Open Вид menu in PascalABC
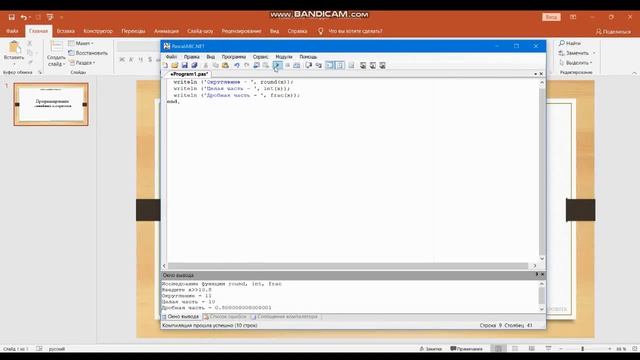 211,57
